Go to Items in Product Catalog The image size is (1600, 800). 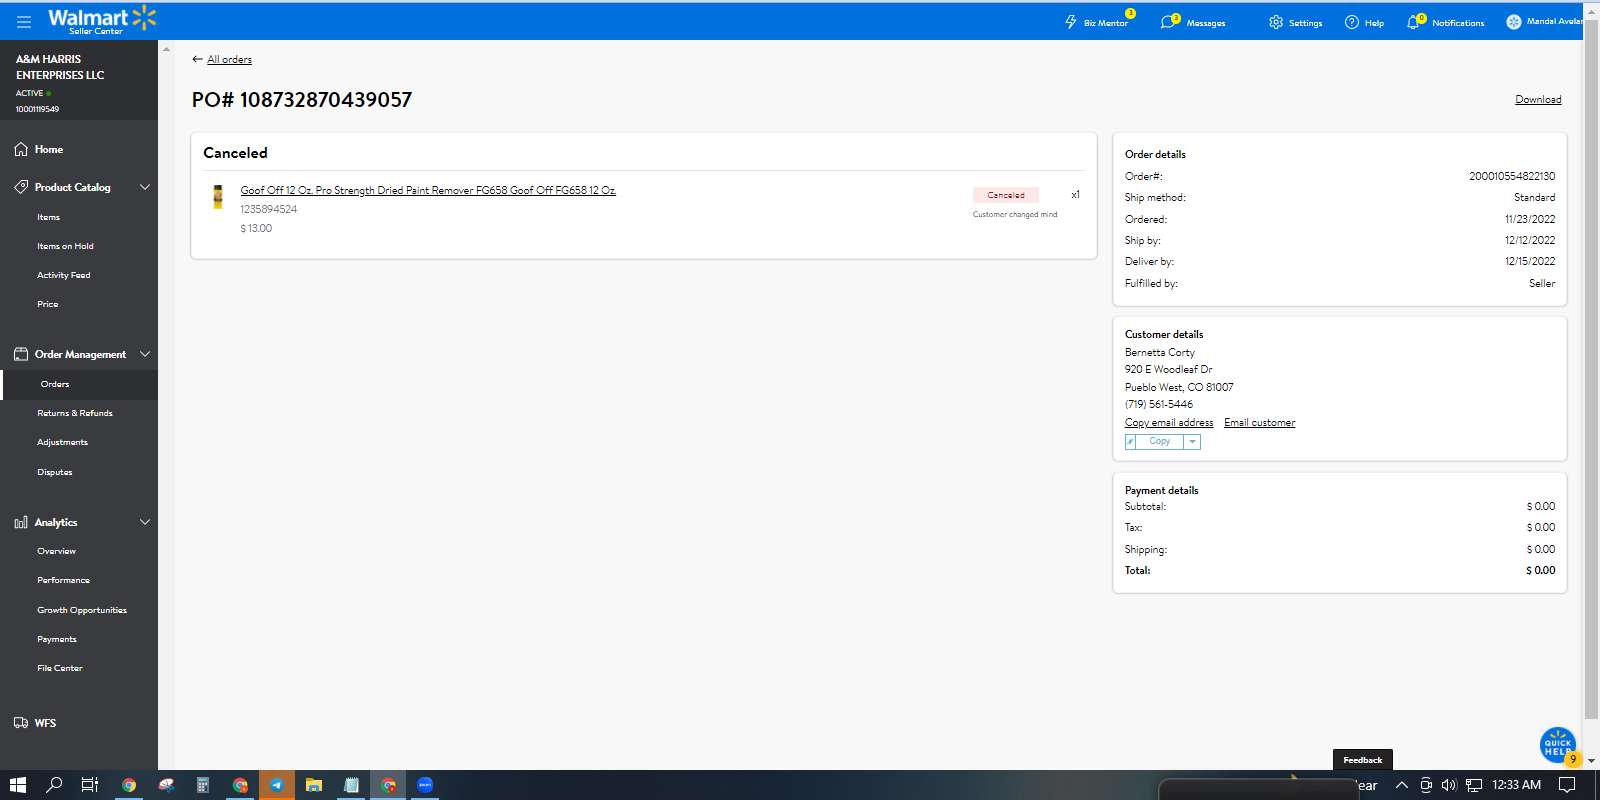(x=48, y=217)
